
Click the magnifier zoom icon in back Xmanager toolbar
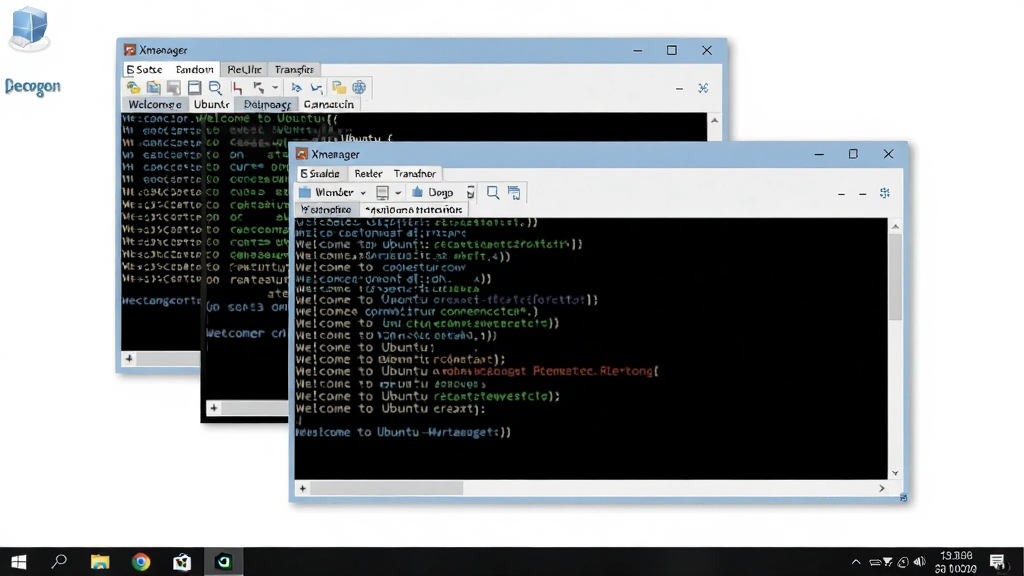click(215, 88)
